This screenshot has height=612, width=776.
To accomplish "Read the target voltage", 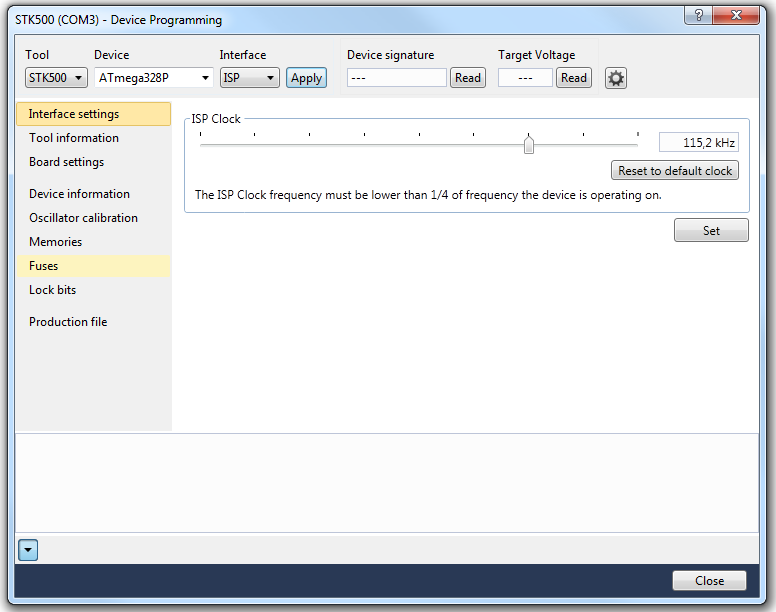I will click(x=573, y=78).
